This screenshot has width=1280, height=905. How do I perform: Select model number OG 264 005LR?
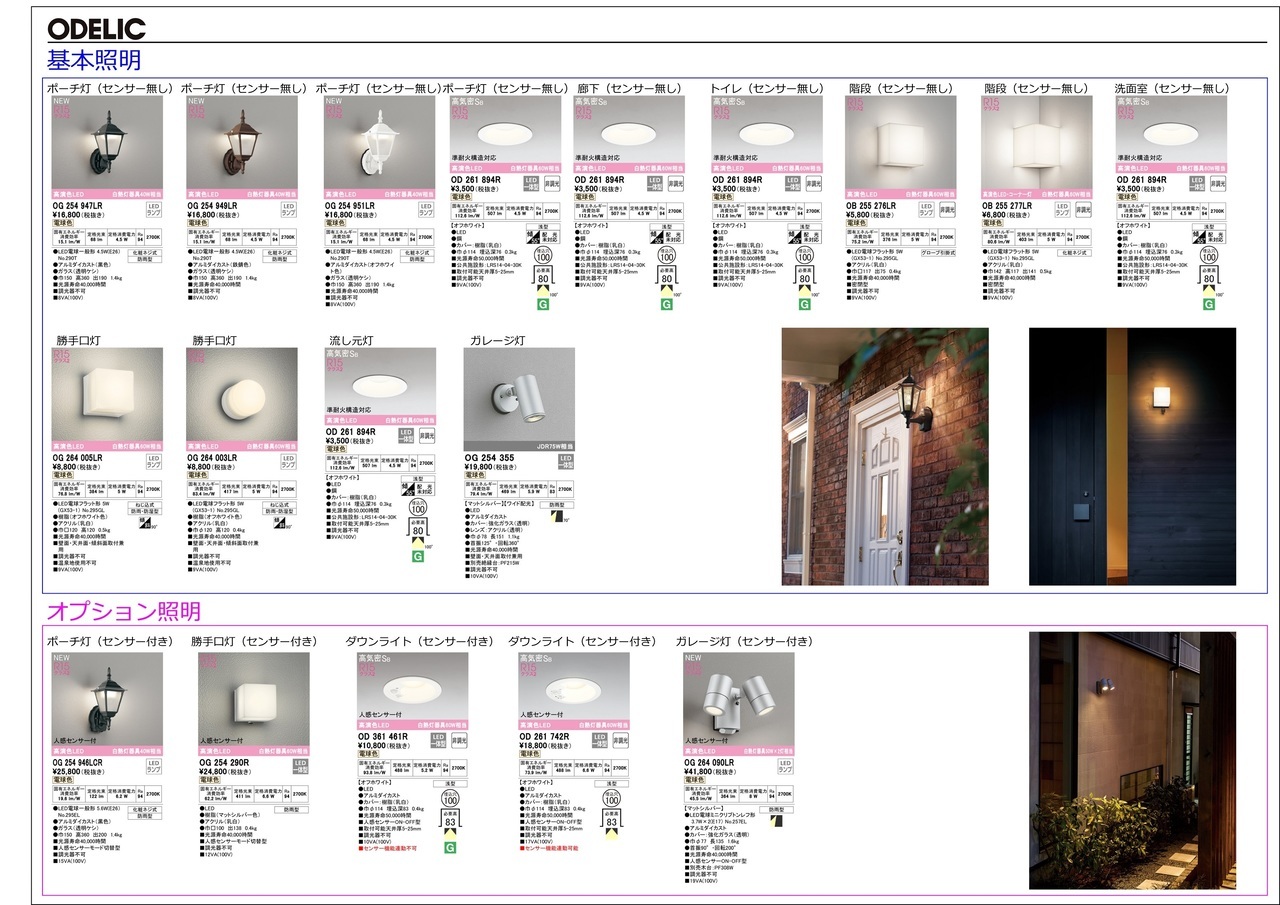coord(76,457)
